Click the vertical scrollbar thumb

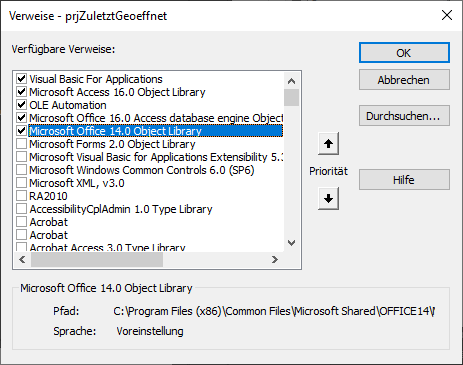(x=291, y=97)
